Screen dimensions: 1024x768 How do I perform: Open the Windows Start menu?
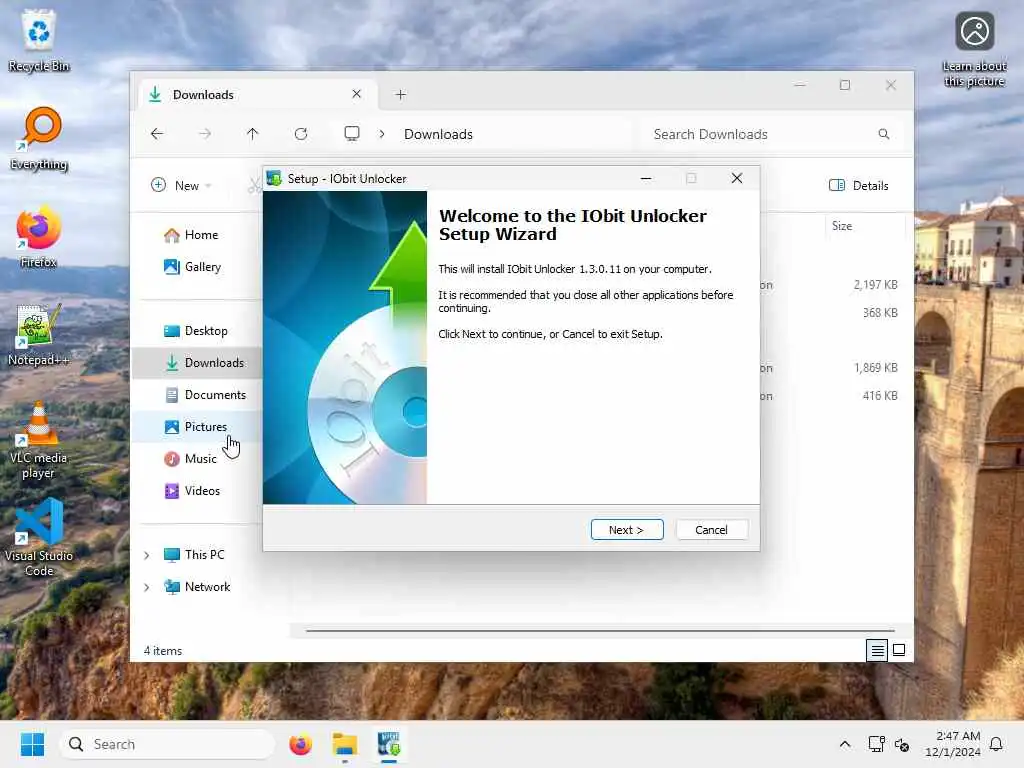[x=32, y=744]
